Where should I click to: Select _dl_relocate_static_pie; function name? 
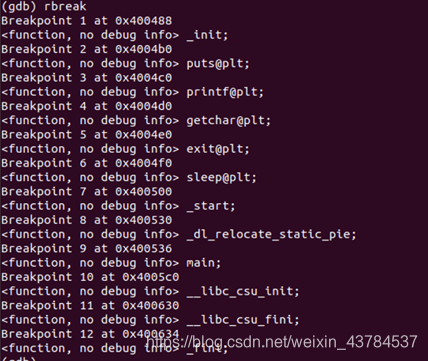[271, 234]
